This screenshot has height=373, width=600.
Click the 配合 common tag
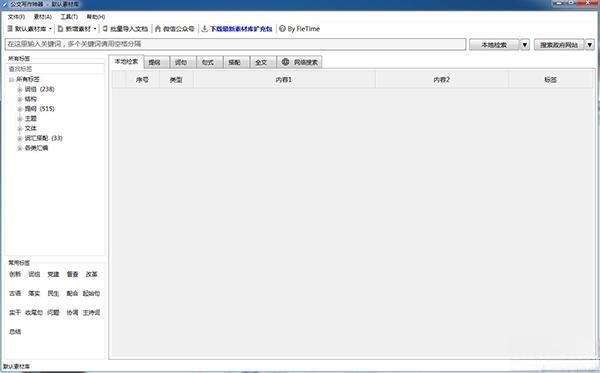tap(72, 293)
